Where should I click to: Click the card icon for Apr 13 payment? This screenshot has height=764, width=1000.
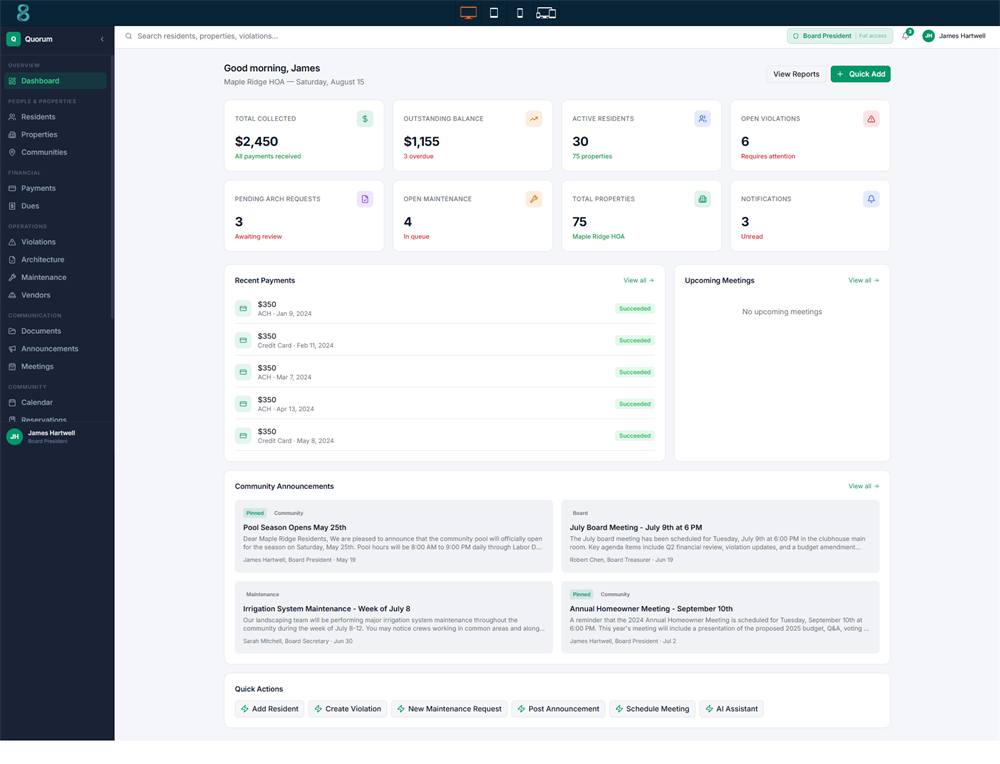(x=243, y=404)
